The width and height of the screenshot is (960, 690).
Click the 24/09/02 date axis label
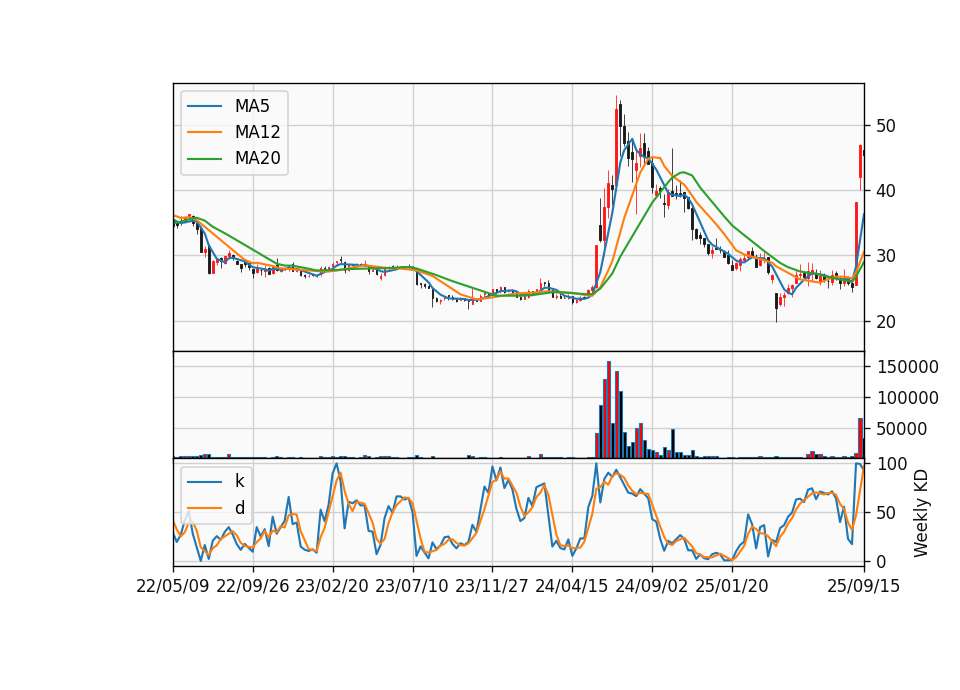coord(651,586)
